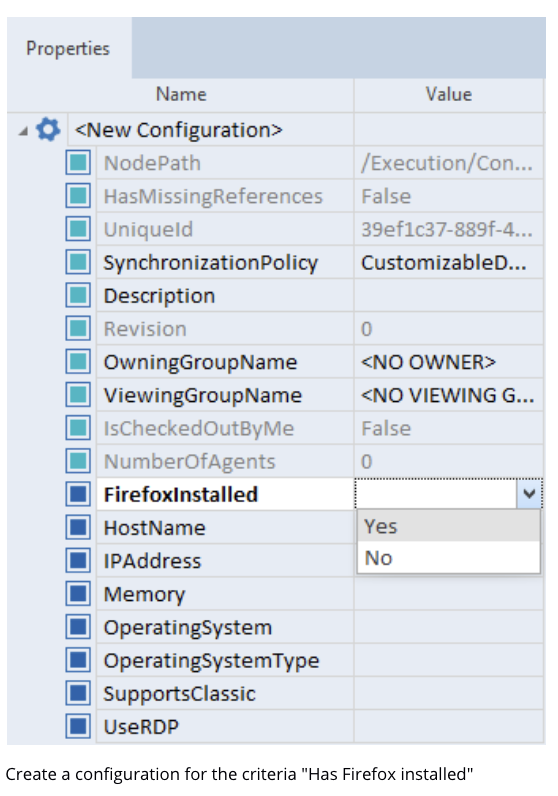
Task: Choose Yes in the FirefoxInstalled dropdown
Action: coord(448,526)
